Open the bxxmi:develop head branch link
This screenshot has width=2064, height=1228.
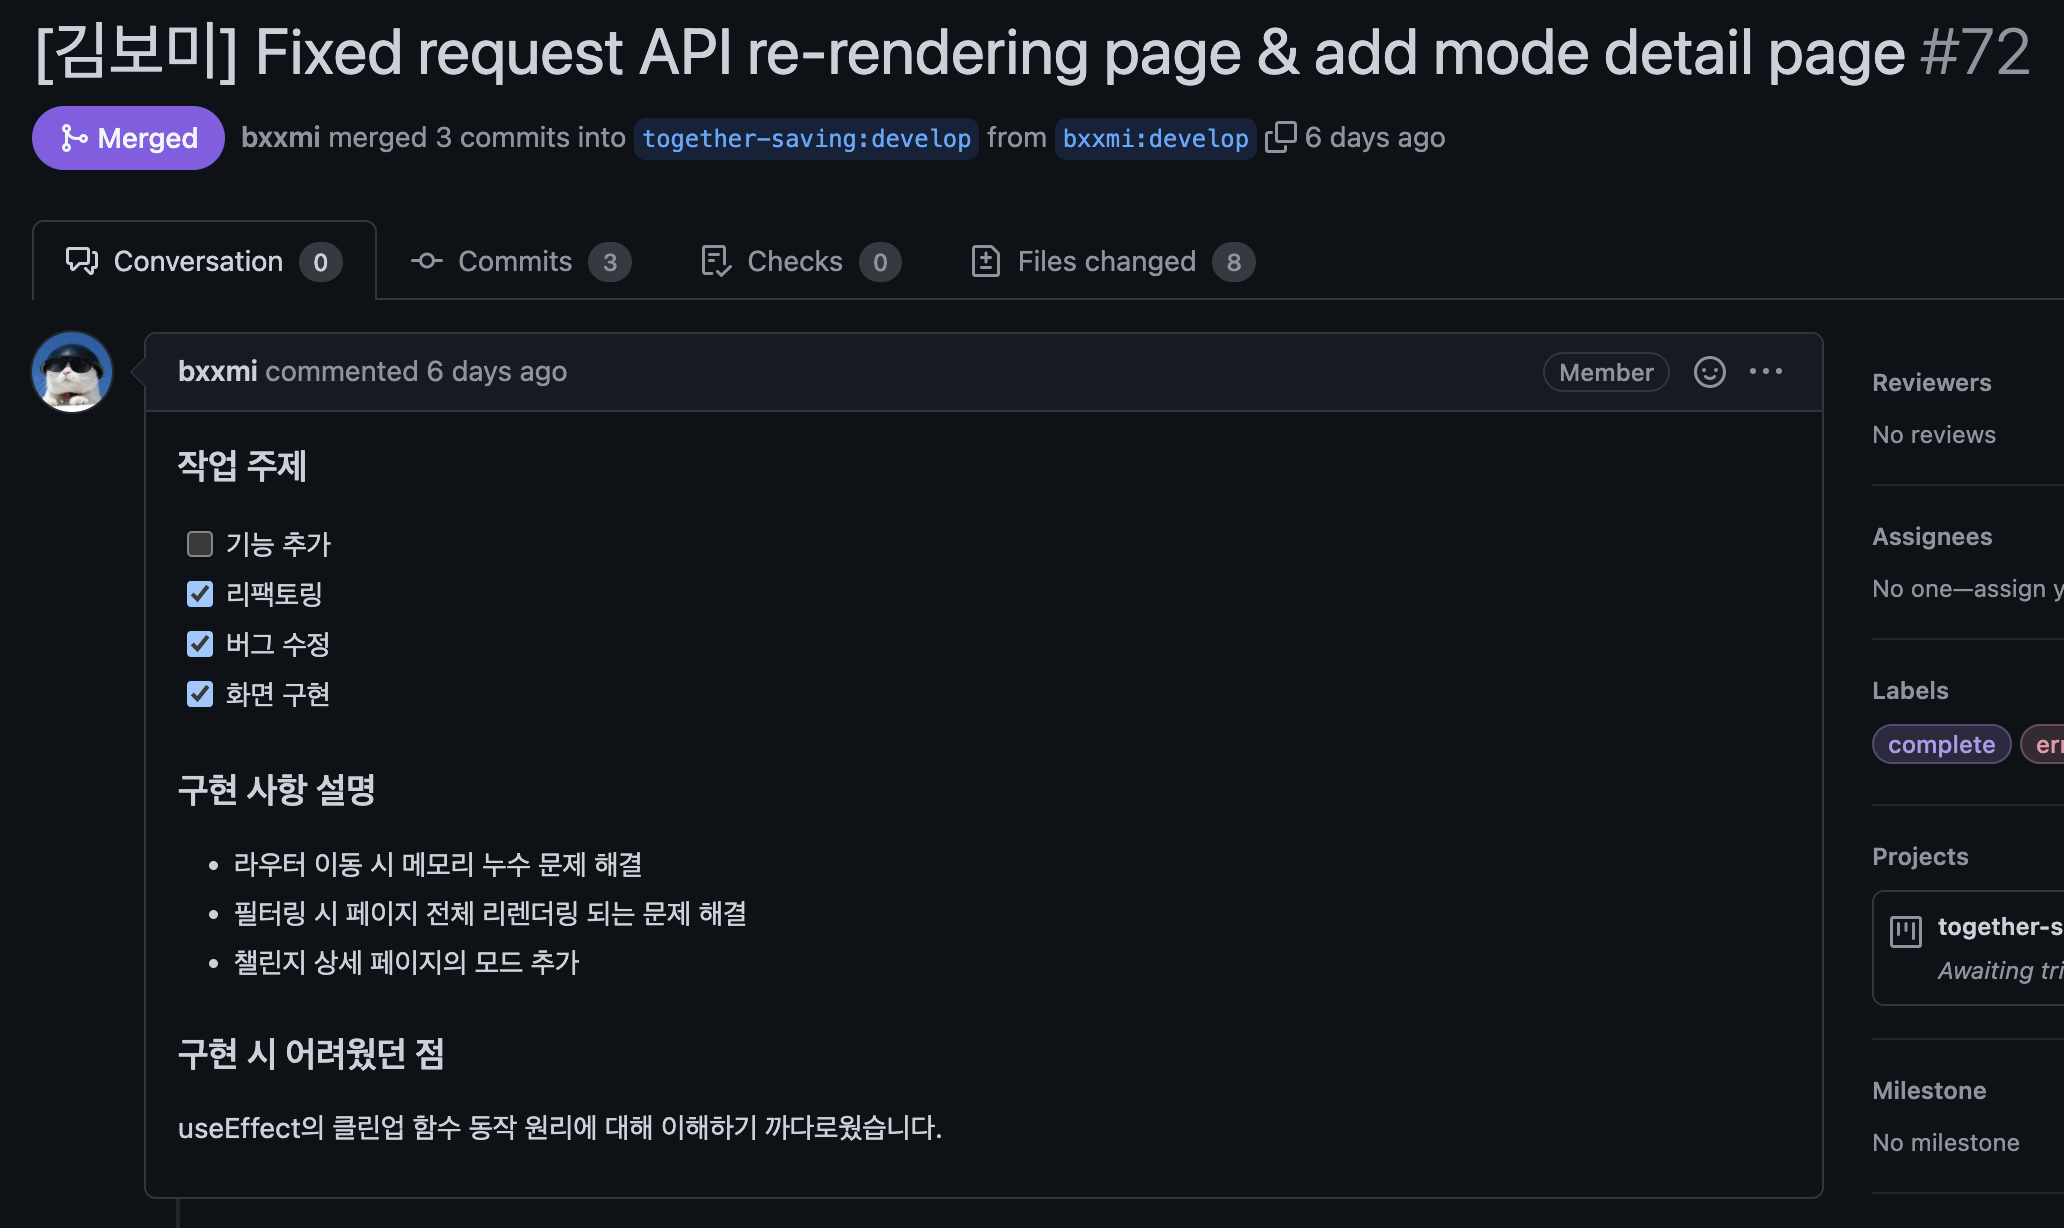tap(1155, 138)
